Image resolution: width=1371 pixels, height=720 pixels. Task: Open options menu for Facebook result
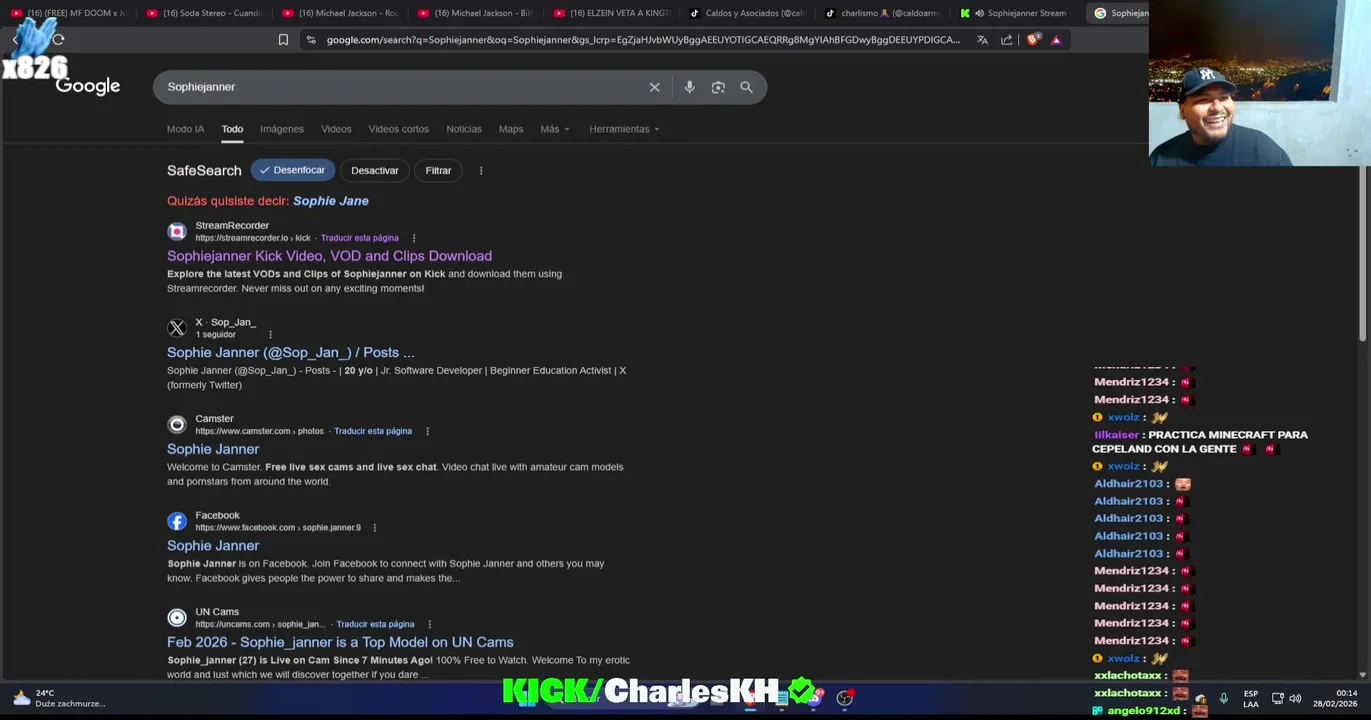(375, 528)
